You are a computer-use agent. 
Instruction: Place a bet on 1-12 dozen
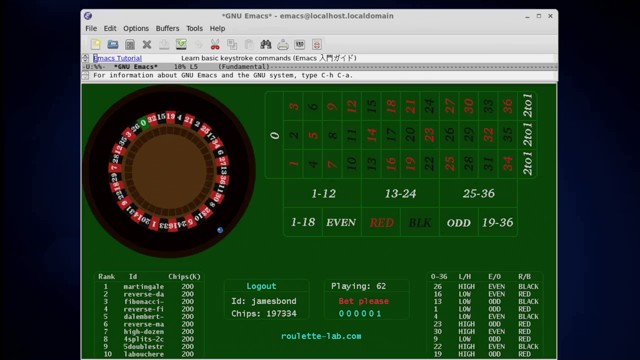[x=323, y=193]
